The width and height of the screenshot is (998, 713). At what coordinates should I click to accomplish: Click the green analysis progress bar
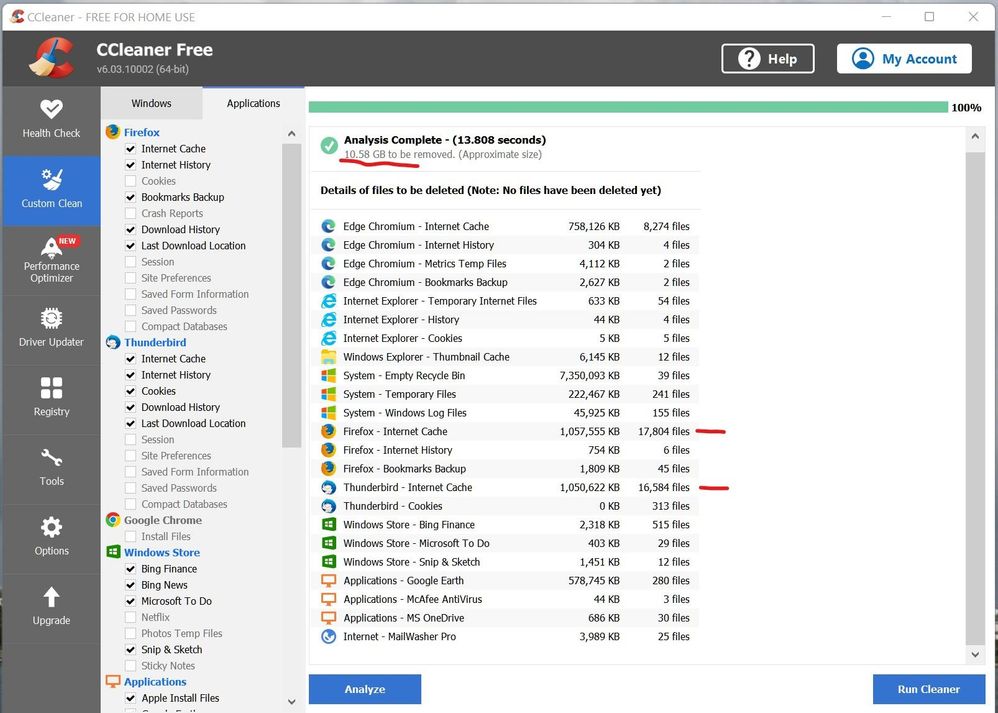pos(628,107)
